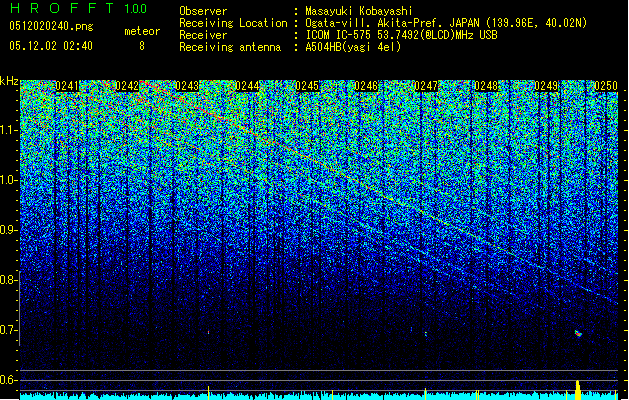Click the 0247 time marker

(426, 86)
